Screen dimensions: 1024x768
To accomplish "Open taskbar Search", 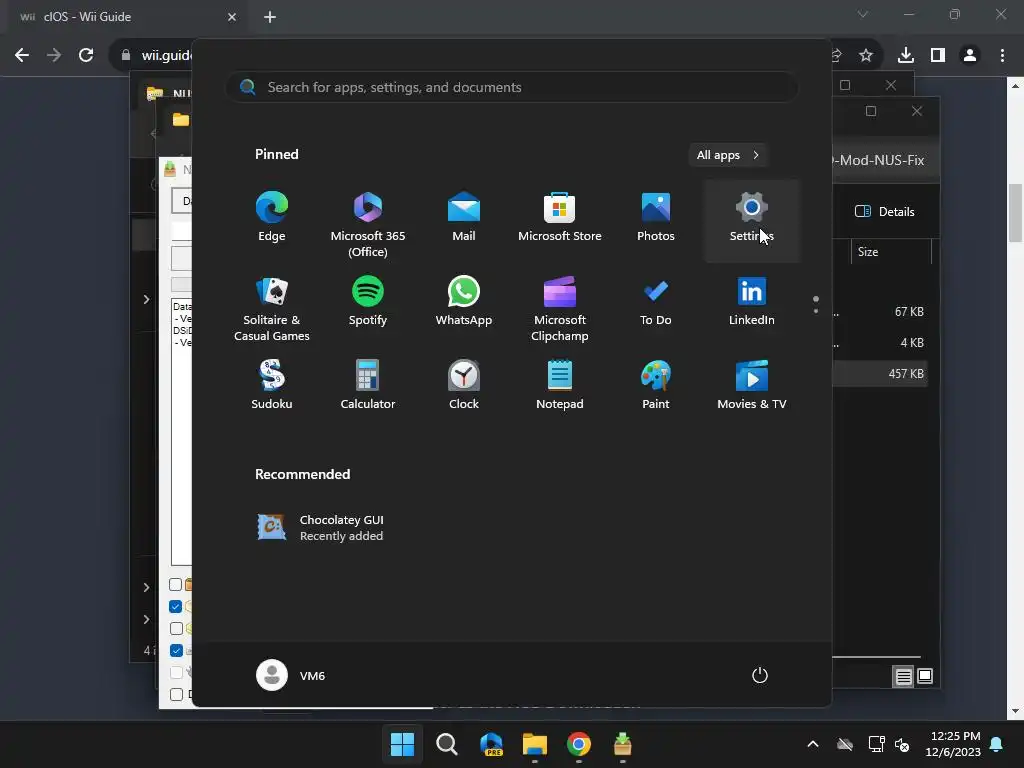I will coord(447,744).
